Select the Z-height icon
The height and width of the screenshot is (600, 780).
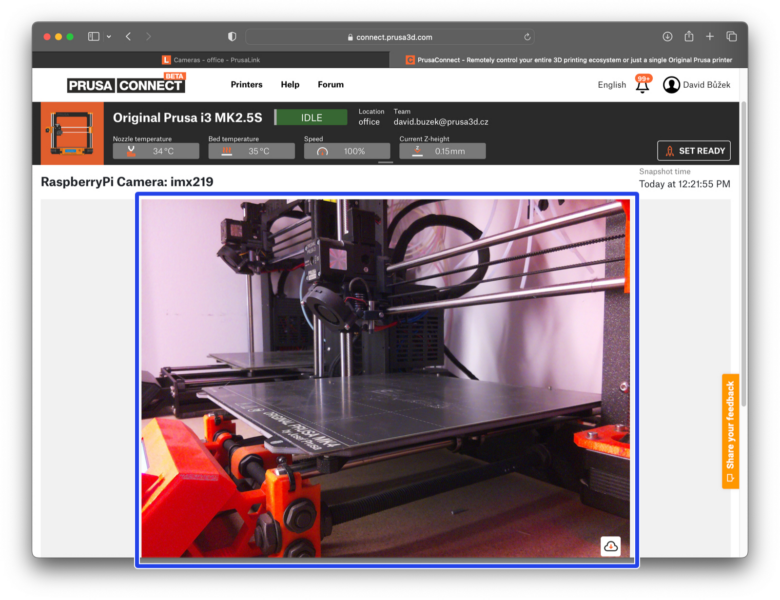(x=417, y=151)
